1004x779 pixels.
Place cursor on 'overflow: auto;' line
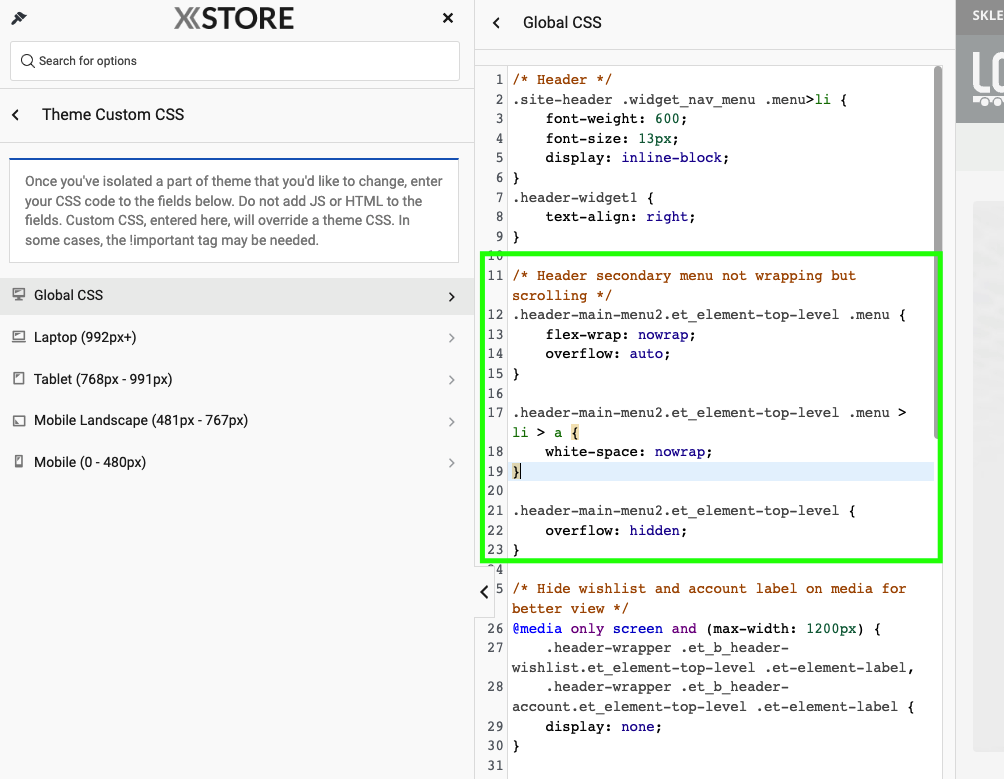point(608,353)
